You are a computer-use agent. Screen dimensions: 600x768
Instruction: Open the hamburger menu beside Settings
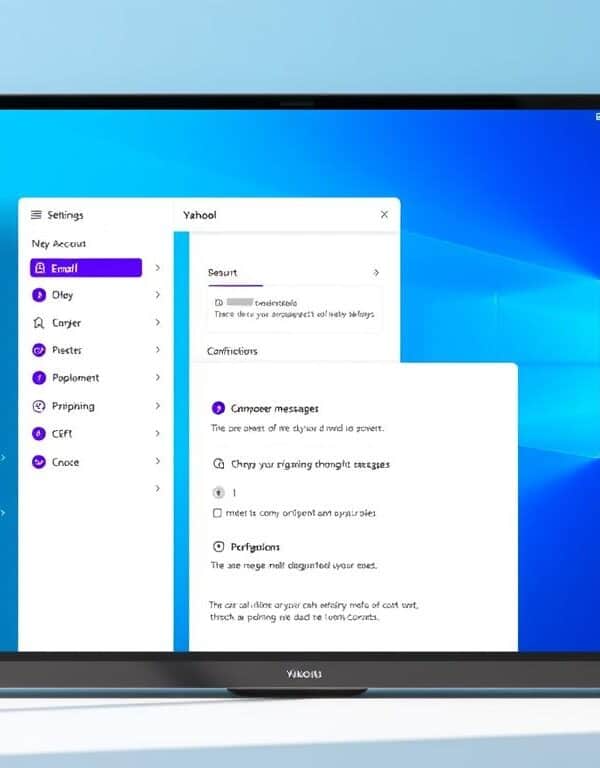(36, 215)
